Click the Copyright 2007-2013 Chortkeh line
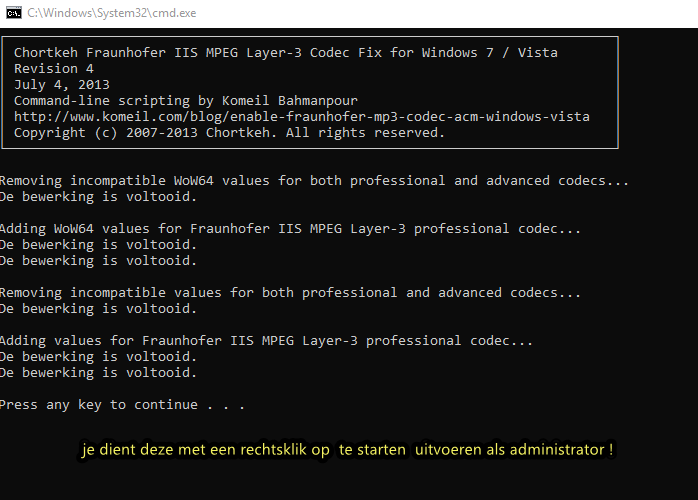Viewport: 698px width, 500px height. pyautogui.click(x=229, y=133)
